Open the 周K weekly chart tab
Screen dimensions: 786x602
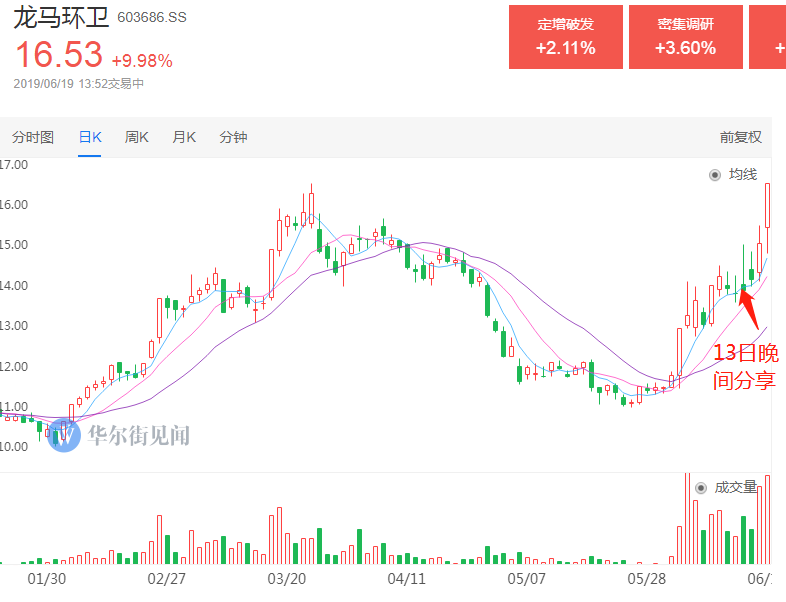click(x=137, y=137)
